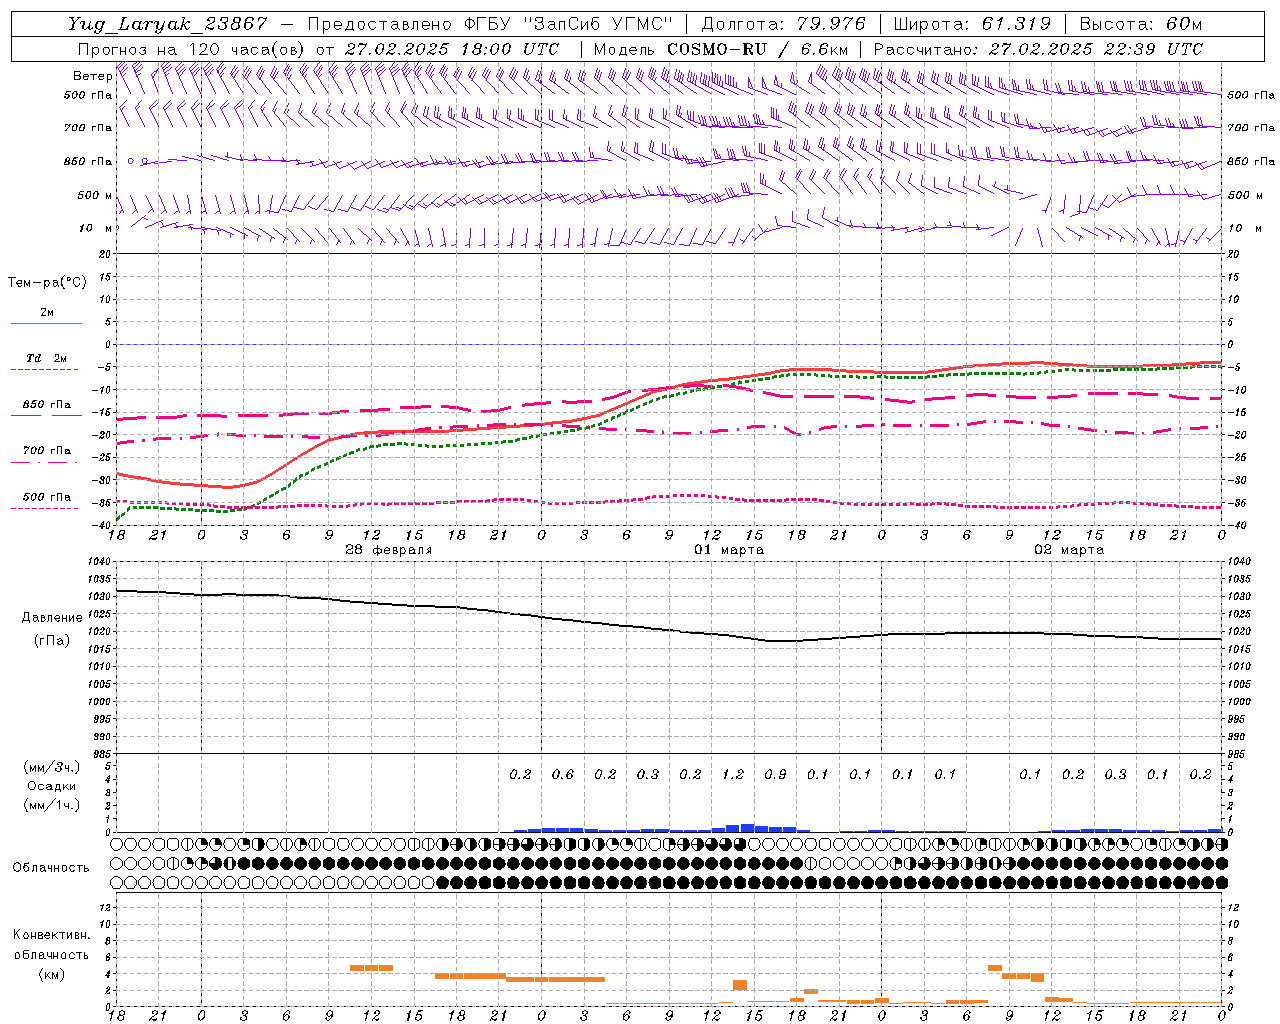The image size is (1280, 1024).
Task: Click the '(км)' unit under облачность
Action: coord(52,974)
